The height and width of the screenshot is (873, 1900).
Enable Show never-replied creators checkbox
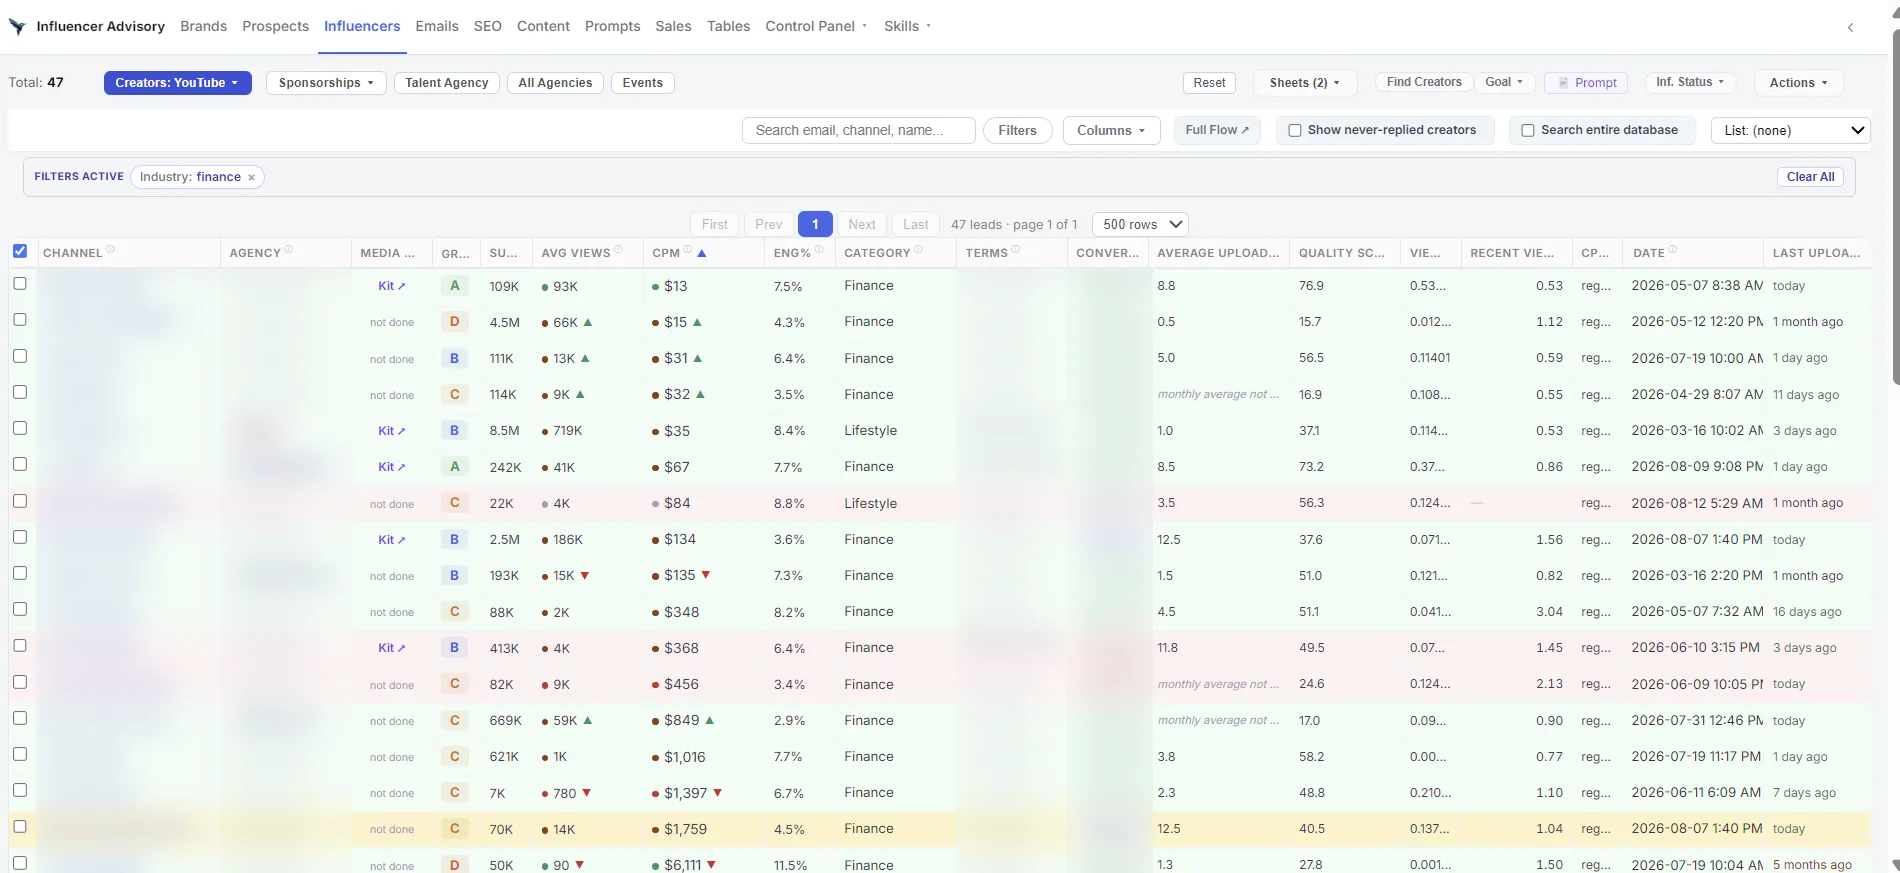pos(1294,130)
